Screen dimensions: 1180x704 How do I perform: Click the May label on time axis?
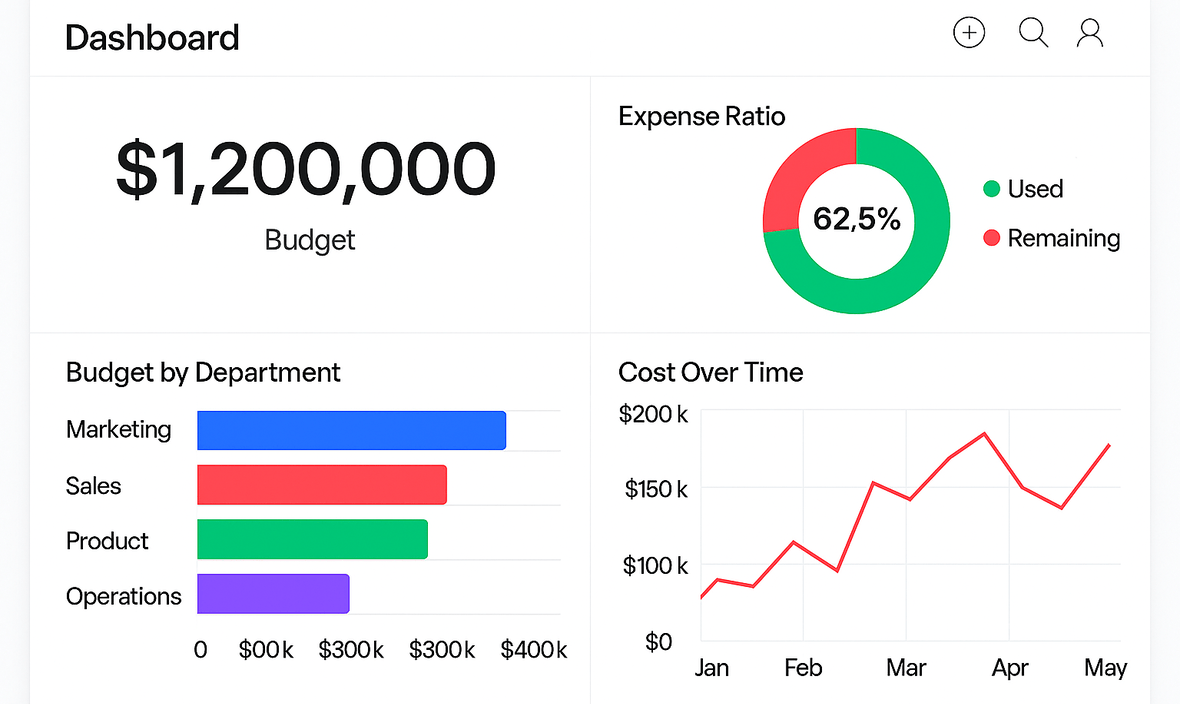1105,668
